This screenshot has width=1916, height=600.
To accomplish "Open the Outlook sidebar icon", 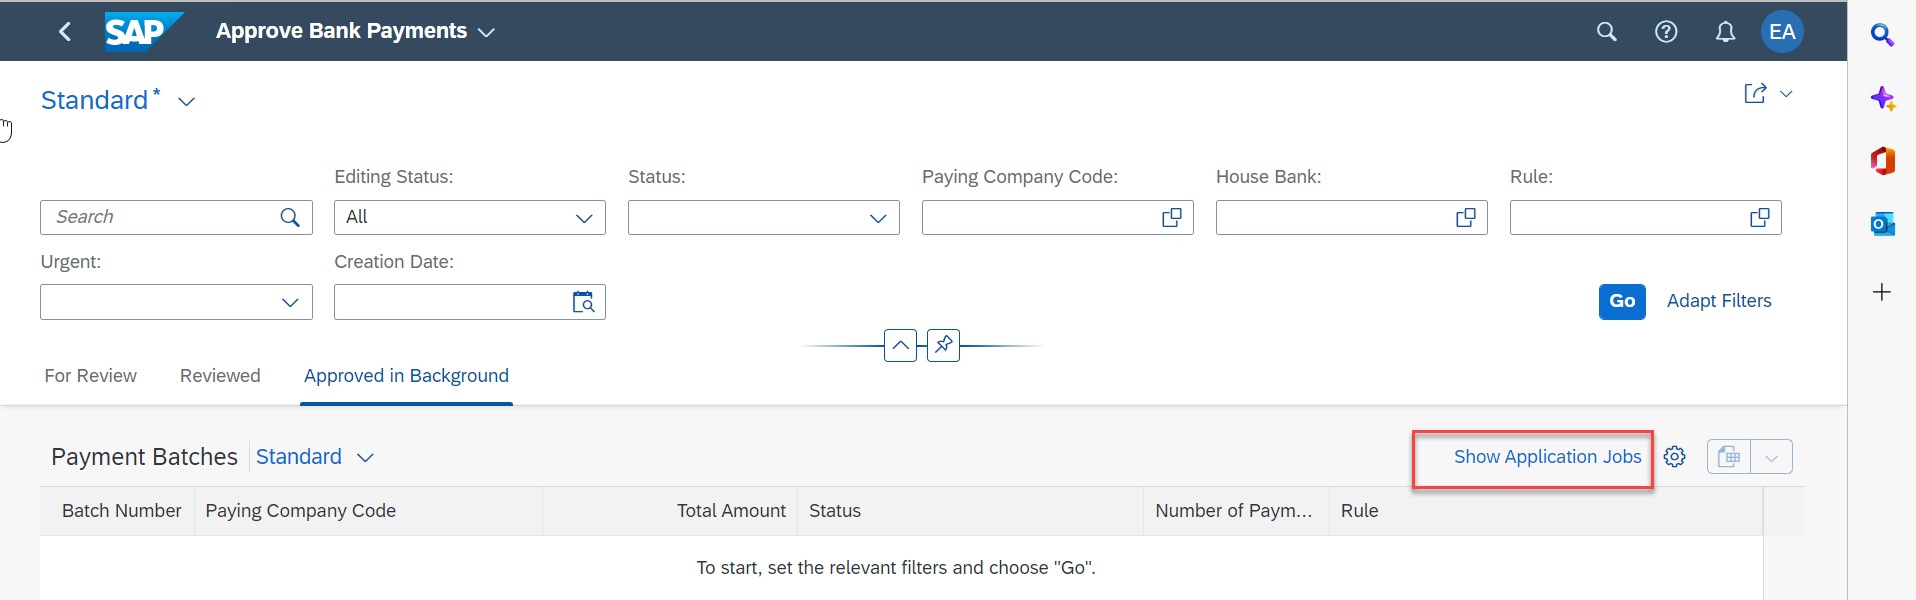I will coord(1882,224).
